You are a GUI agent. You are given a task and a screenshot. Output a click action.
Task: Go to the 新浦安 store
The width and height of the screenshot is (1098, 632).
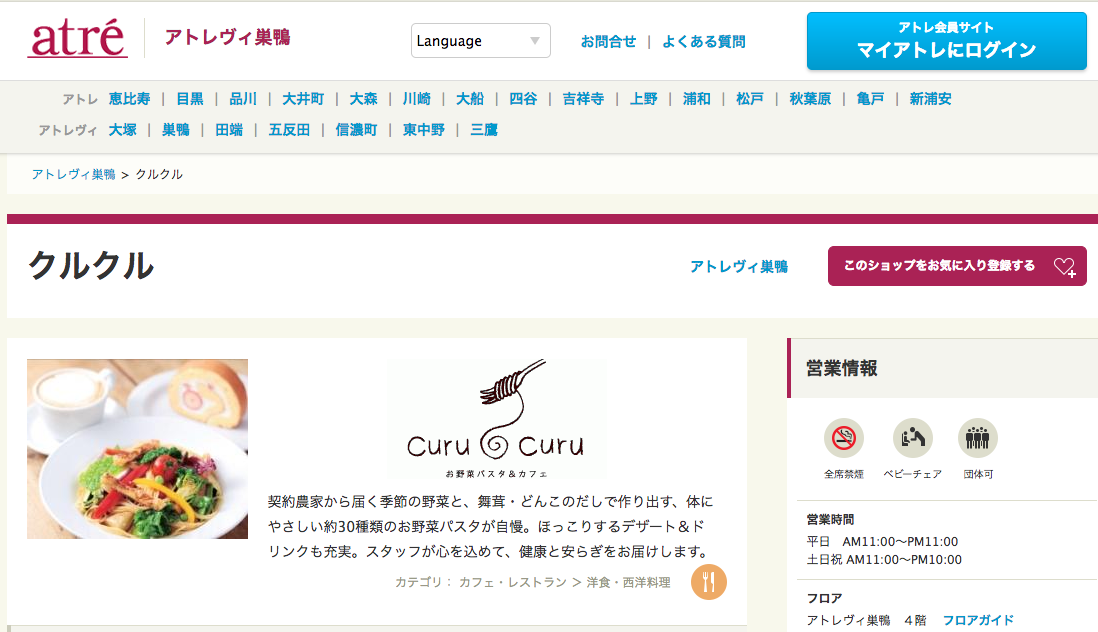pos(931,99)
